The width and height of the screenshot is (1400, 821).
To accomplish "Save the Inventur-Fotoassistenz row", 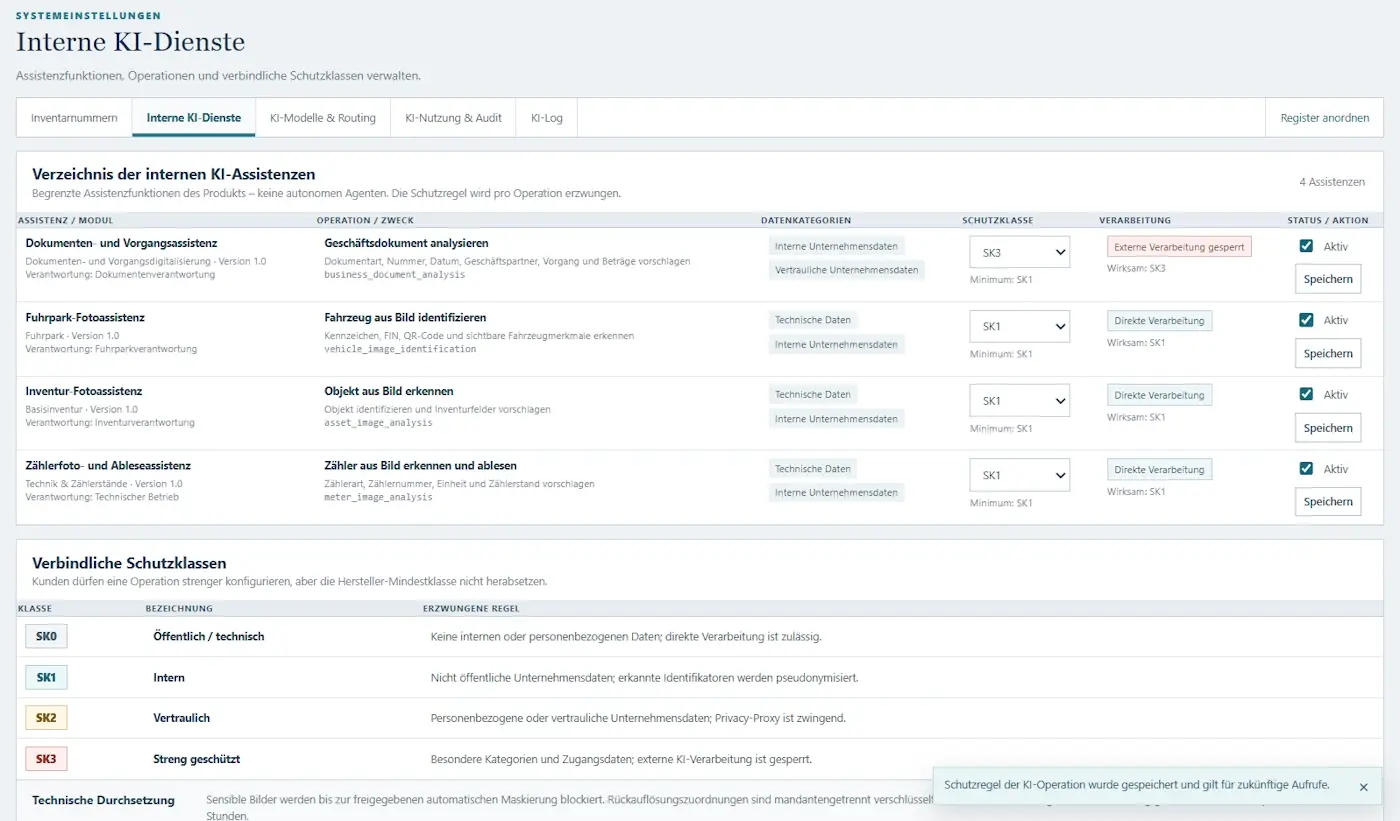I will tap(1328, 428).
